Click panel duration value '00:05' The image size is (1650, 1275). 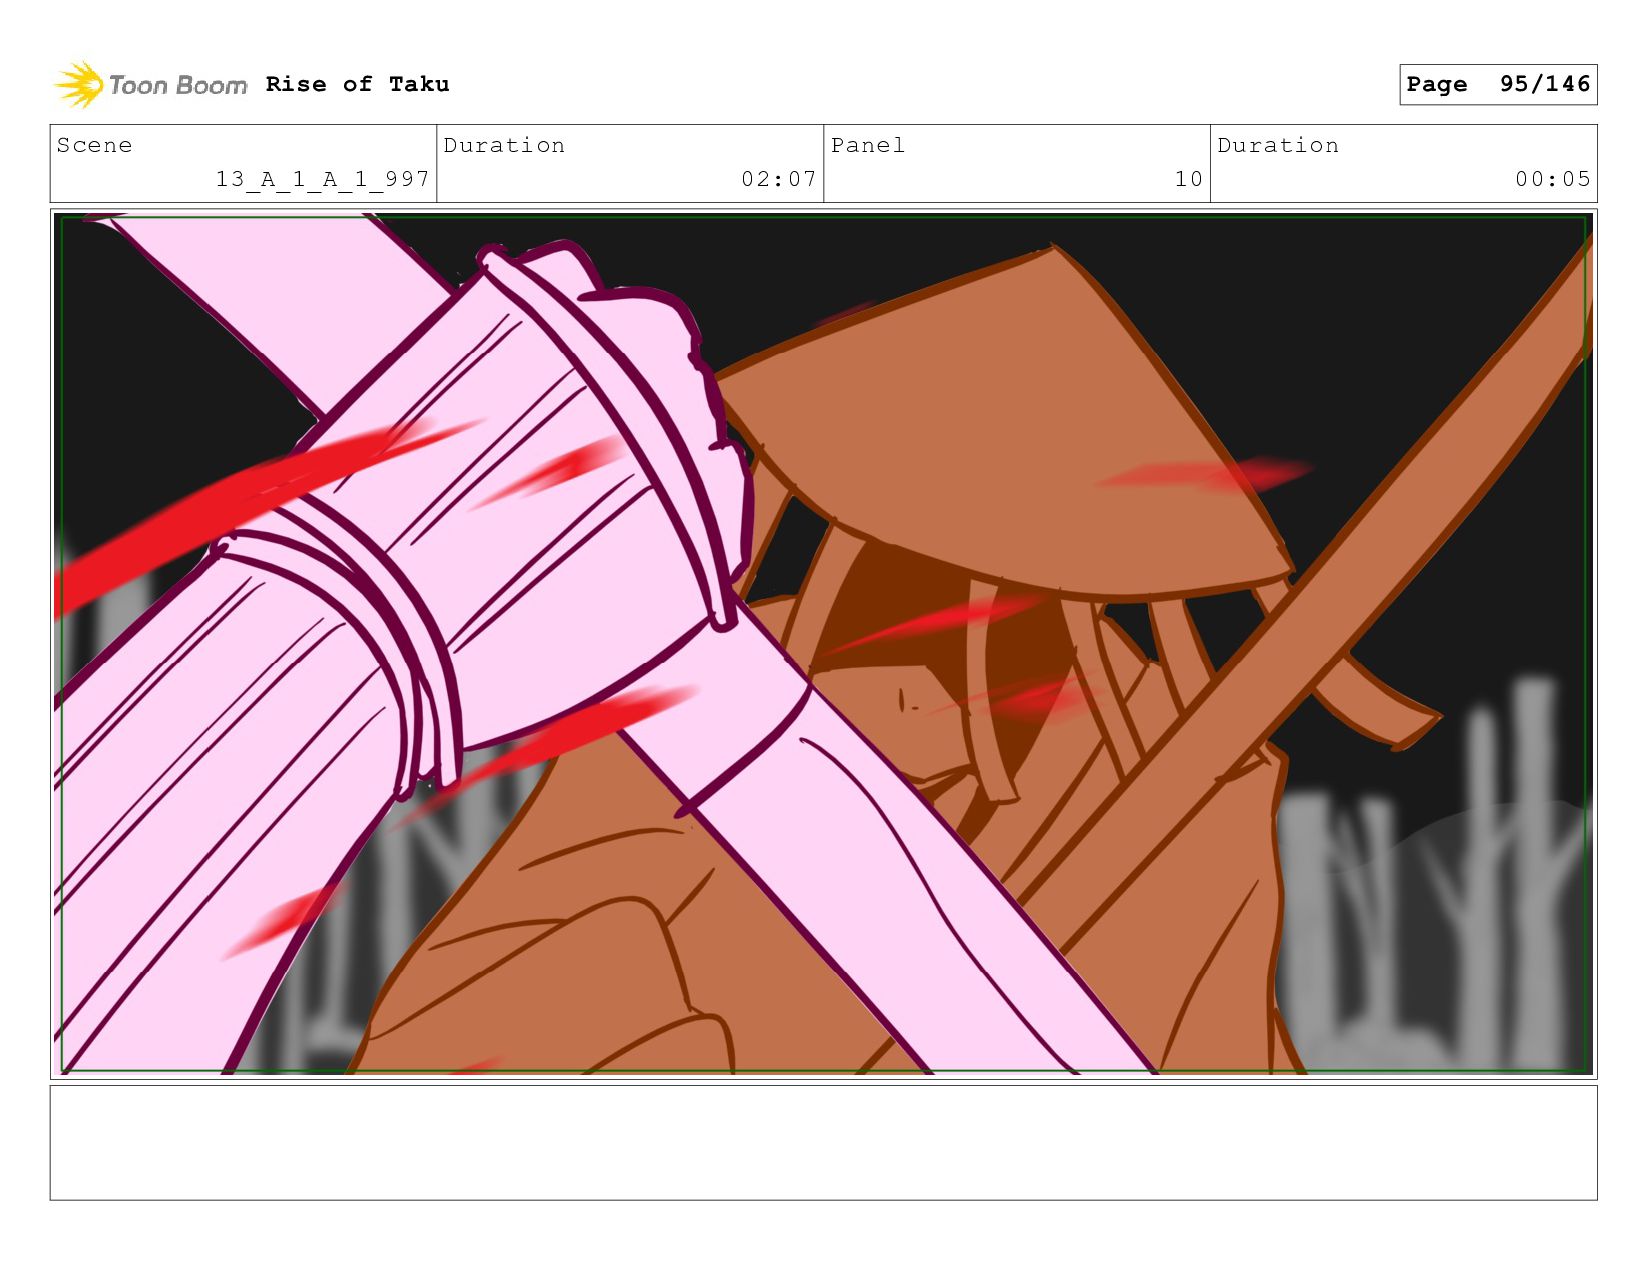click(x=1552, y=179)
